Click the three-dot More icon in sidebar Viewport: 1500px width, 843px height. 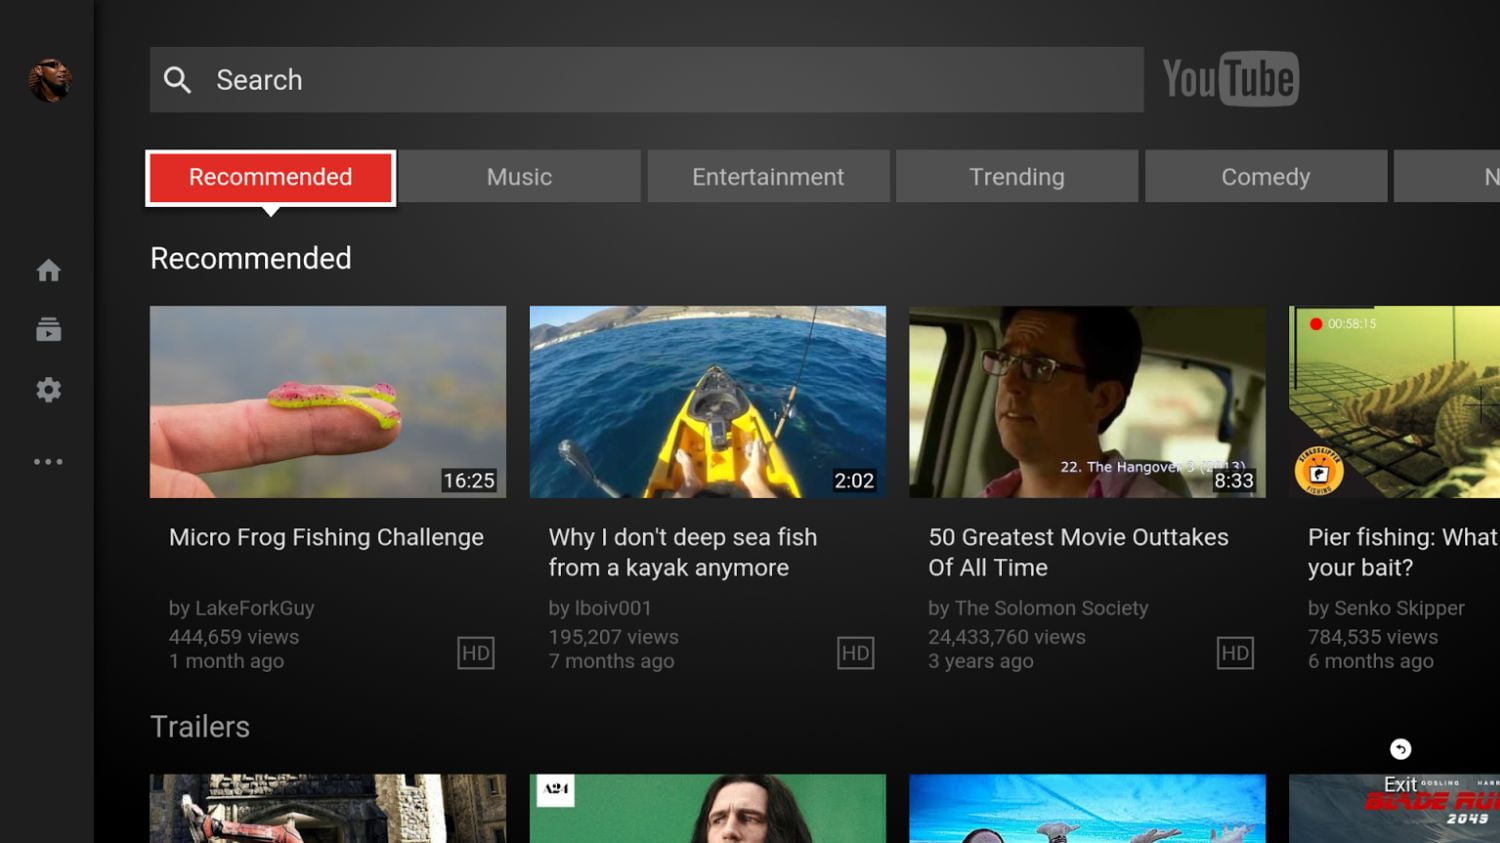pyautogui.click(x=47, y=460)
